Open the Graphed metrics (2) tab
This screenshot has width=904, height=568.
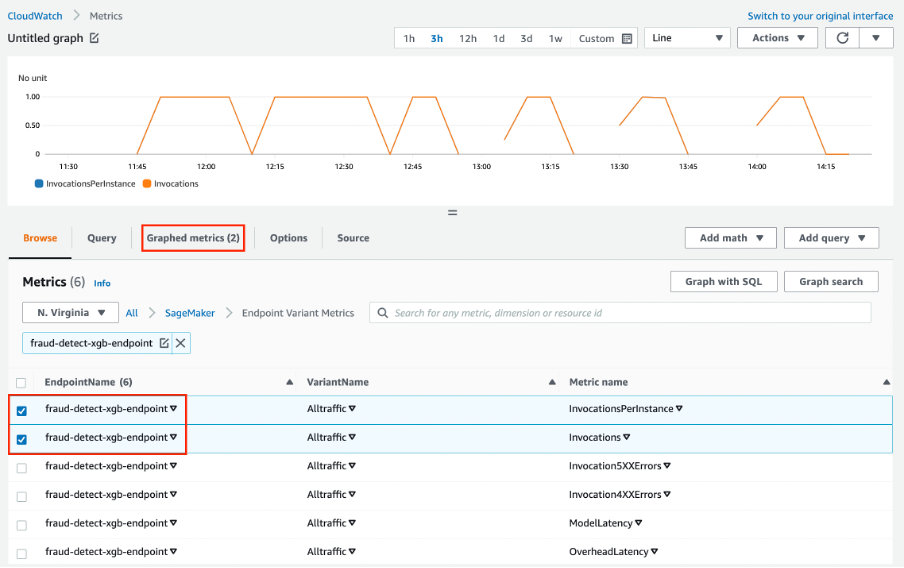[193, 238]
